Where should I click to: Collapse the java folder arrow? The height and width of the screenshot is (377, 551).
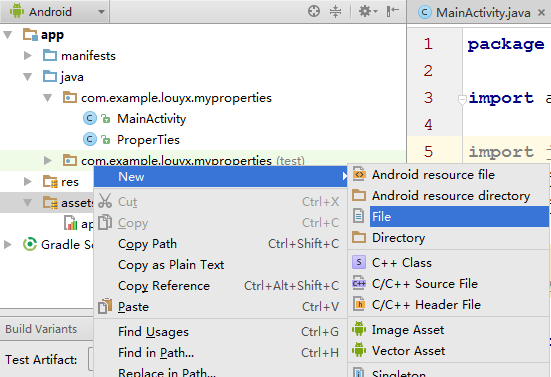(x=27, y=77)
